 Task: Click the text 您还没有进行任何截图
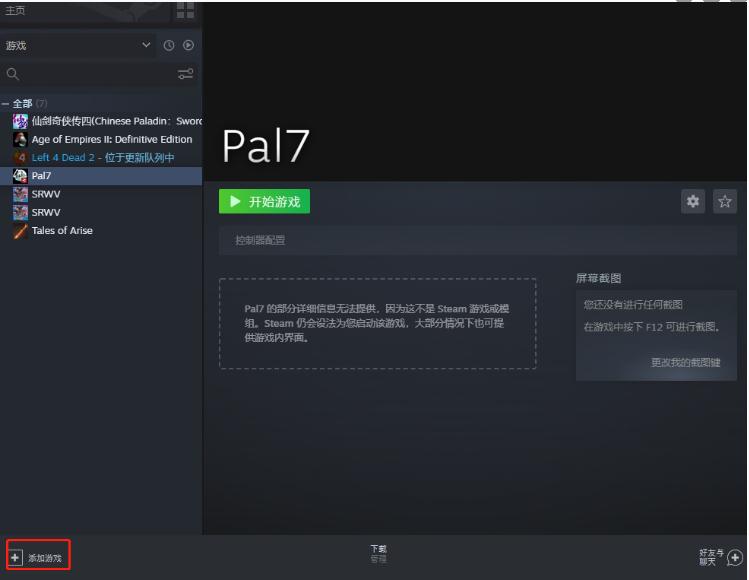click(x=633, y=304)
